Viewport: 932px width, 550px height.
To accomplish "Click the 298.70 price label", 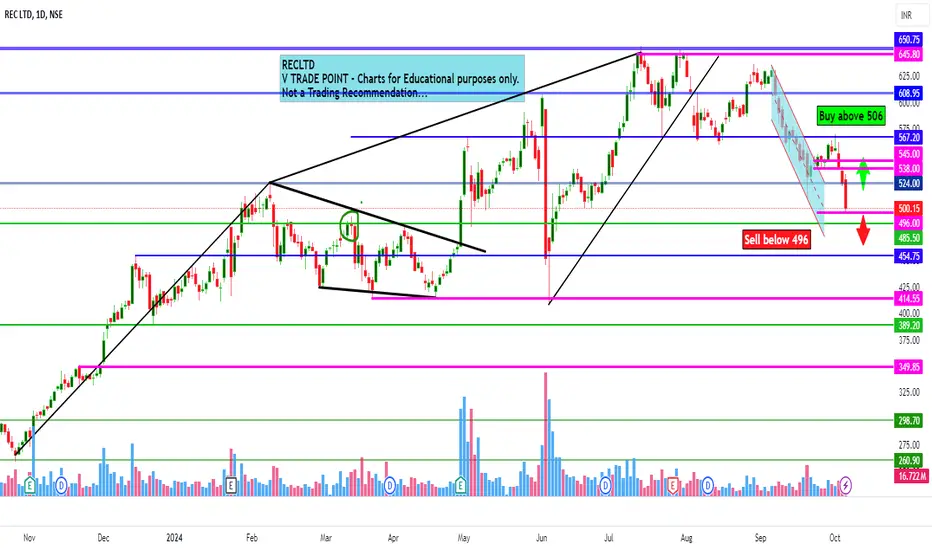I will (909, 421).
